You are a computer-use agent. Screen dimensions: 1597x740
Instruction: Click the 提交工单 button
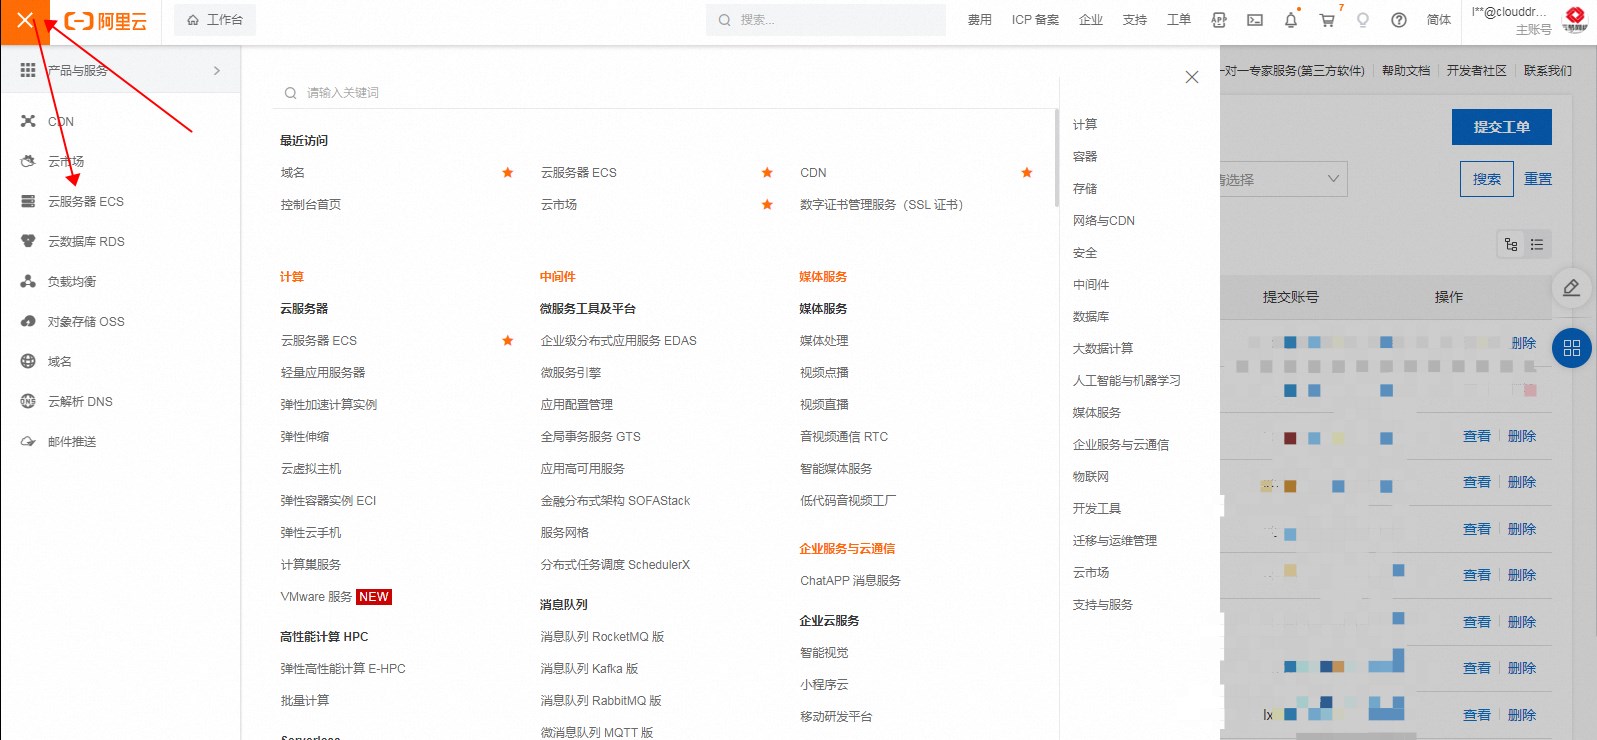point(1502,127)
